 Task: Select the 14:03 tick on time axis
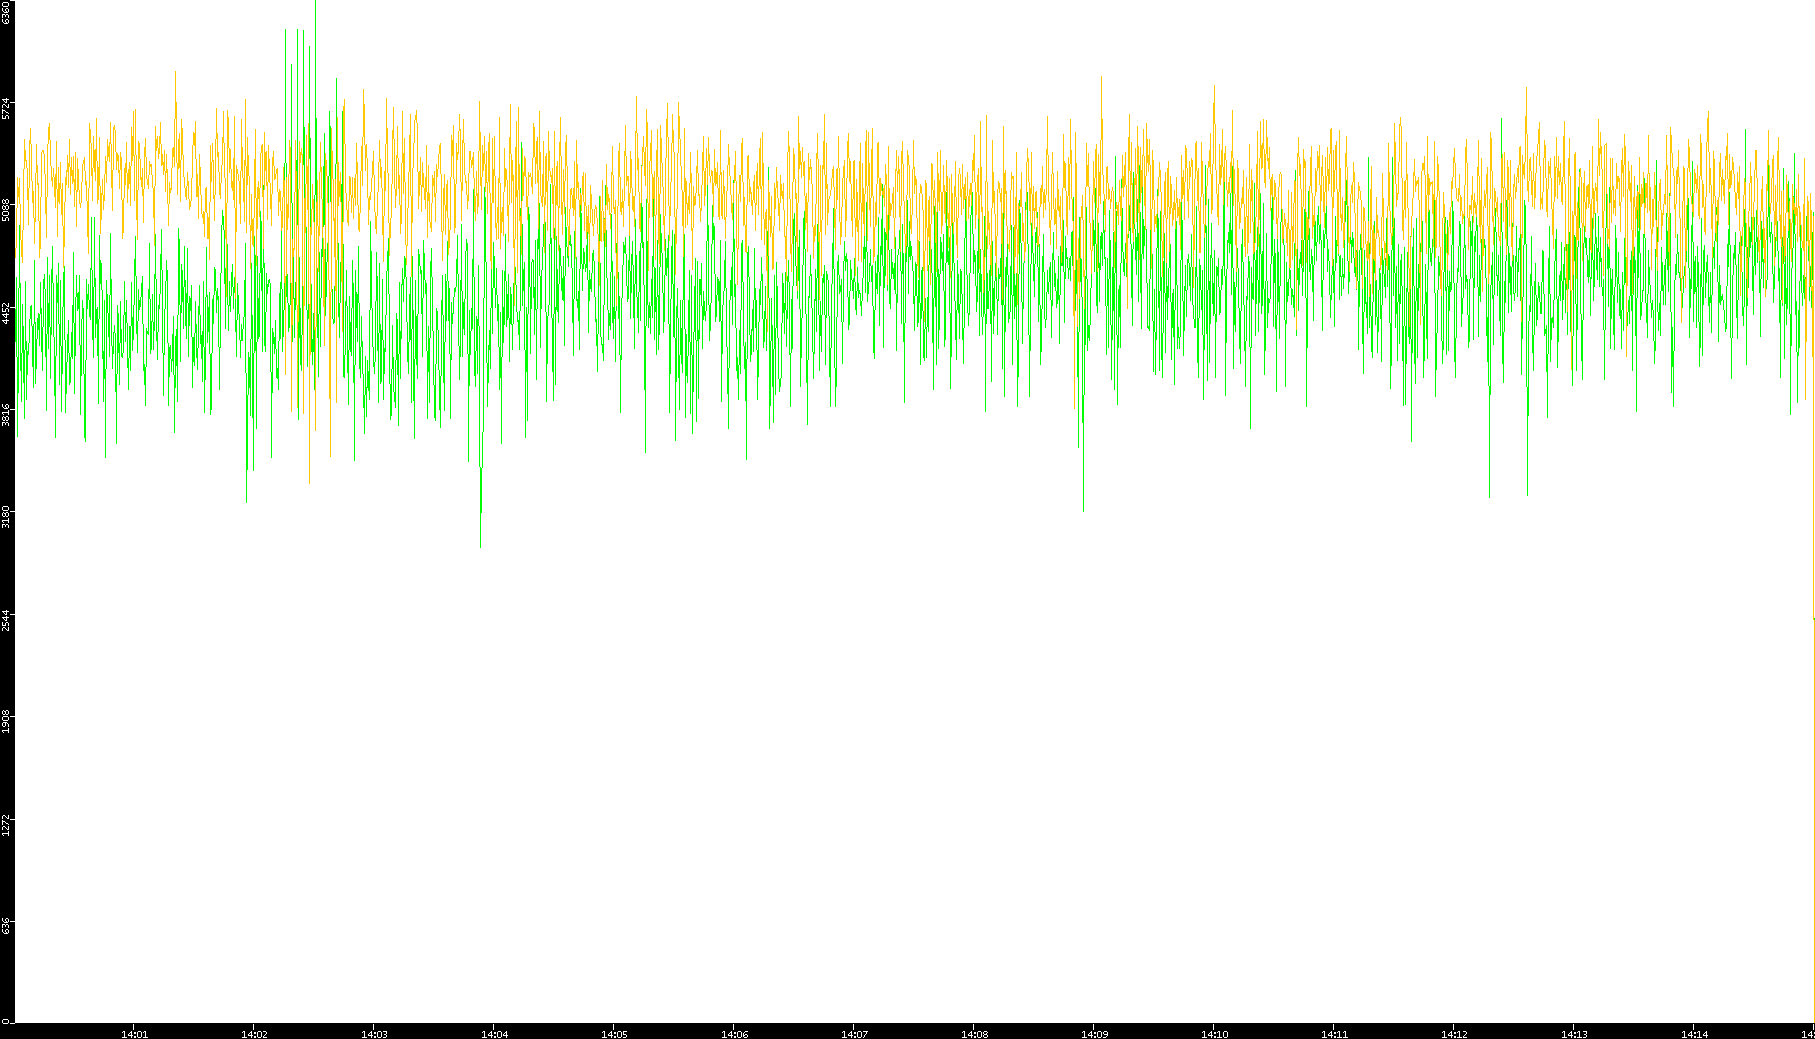[x=374, y=1034]
